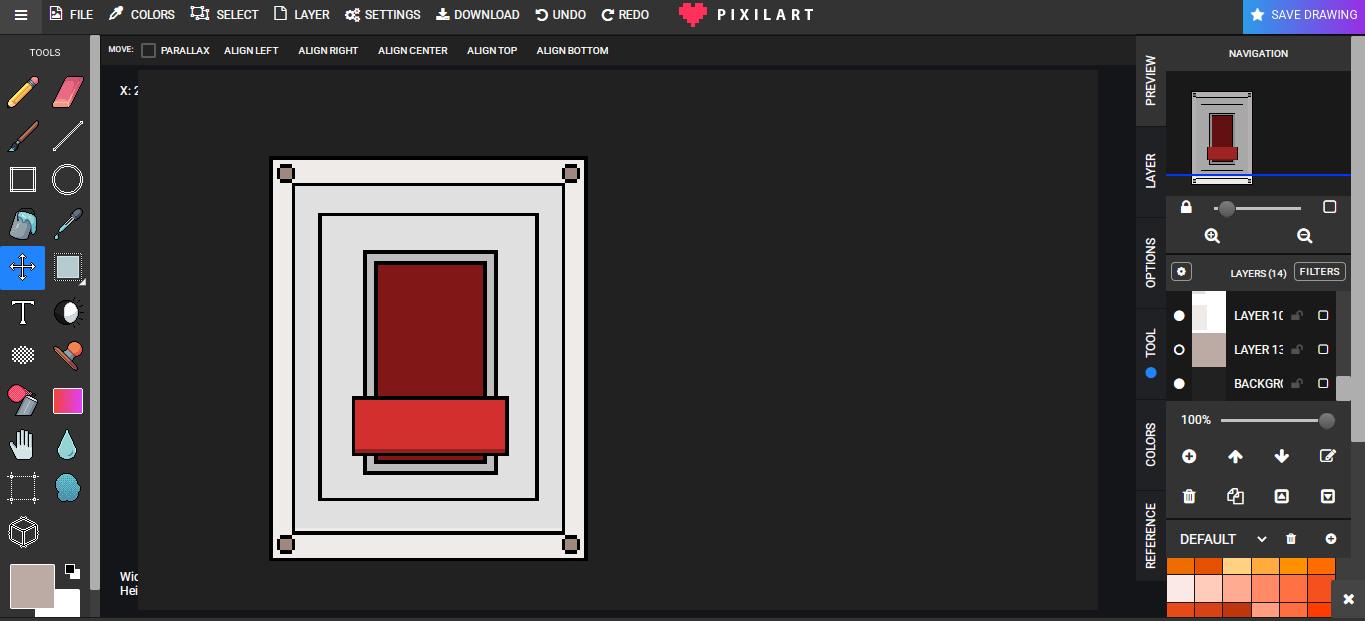The height and width of the screenshot is (621, 1365).
Task: Open the Settings menu
Action: (x=383, y=15)
